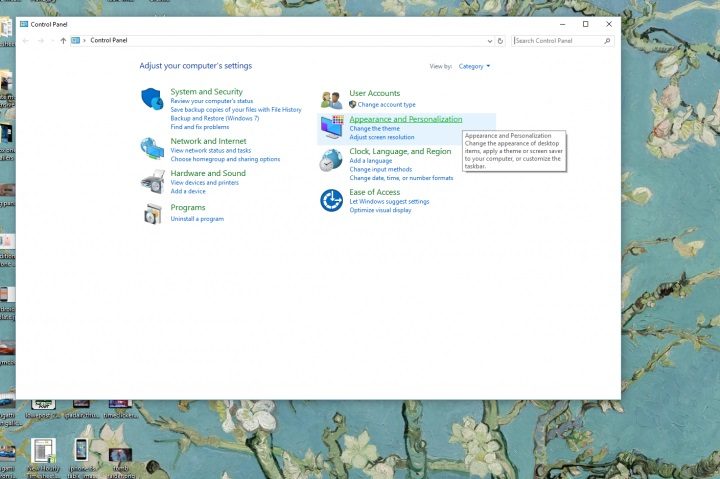The height and width of the screenshot is (479, 720).
Task: Click the Programs category icon
Action: pos(152,212)
